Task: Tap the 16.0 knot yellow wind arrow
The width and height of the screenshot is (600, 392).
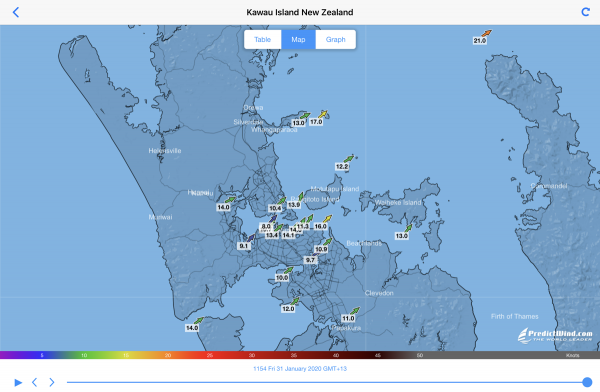Action: [327, 219]
